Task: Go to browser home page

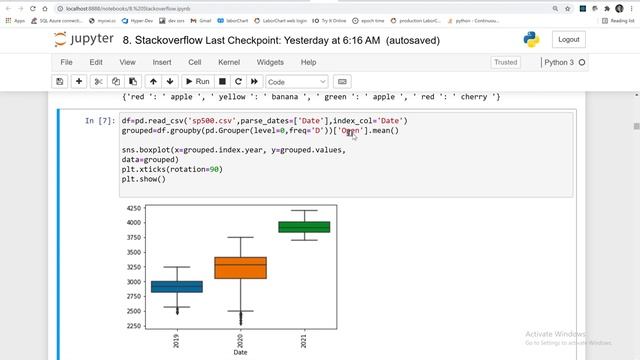Action: point(45,9)
